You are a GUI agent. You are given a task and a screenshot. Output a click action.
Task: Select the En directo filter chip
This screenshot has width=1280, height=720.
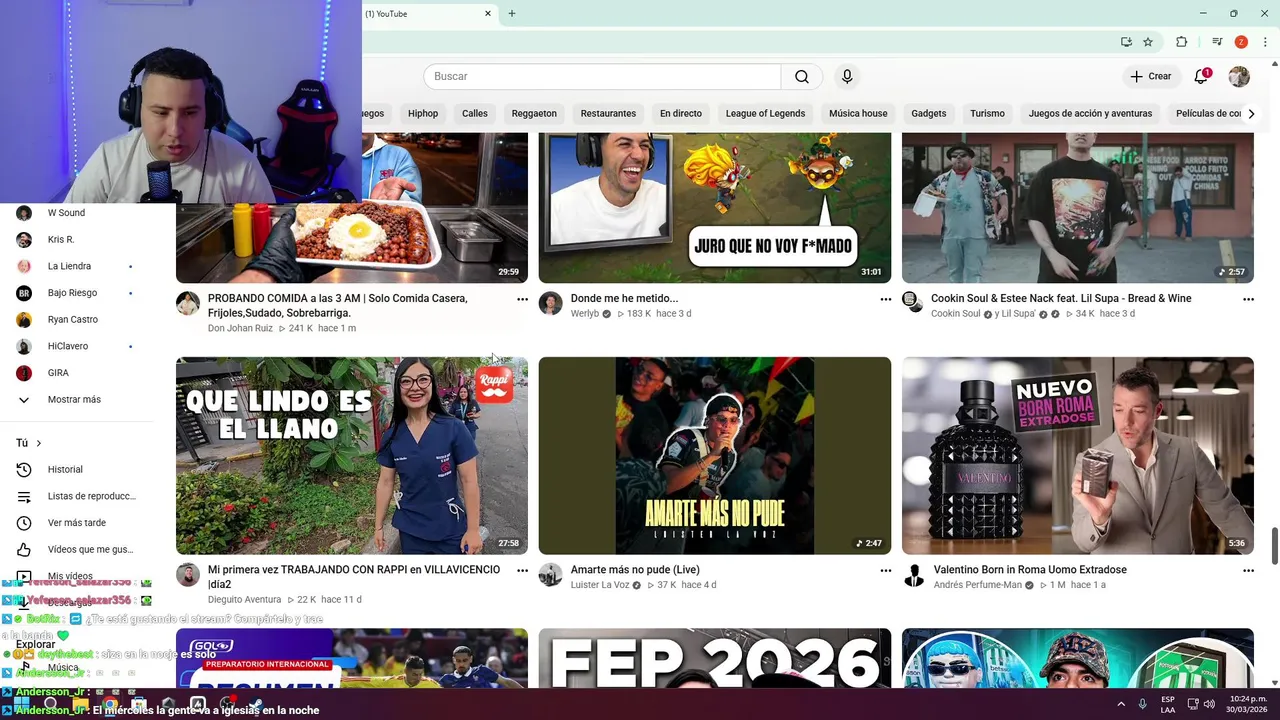[681, 113]
